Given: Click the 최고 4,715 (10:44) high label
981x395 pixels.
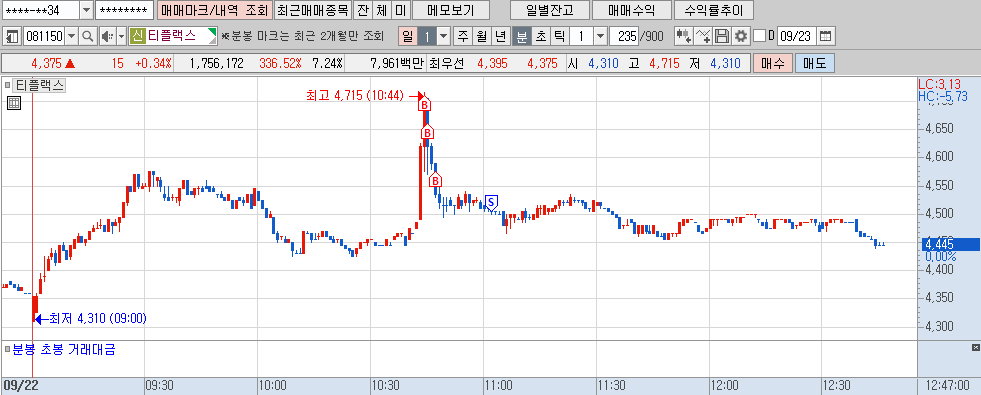Looking at the screenshot, I should pyautogui.click(x=354, y=96).
